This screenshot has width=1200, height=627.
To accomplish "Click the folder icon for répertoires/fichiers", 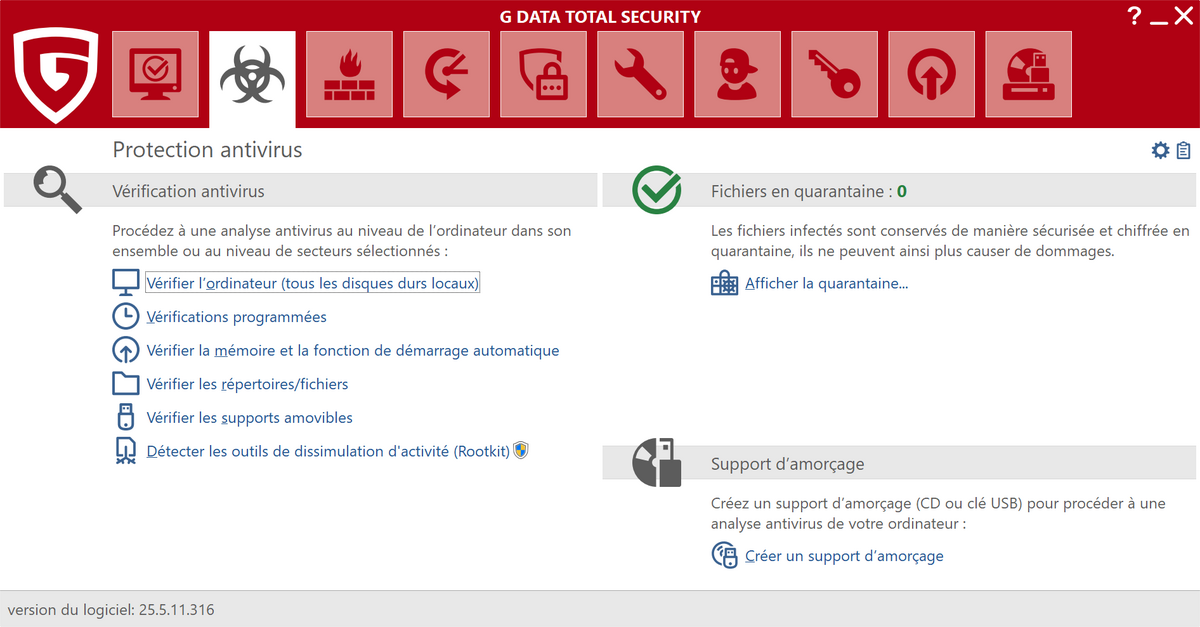I will click(x=126, y=384).
